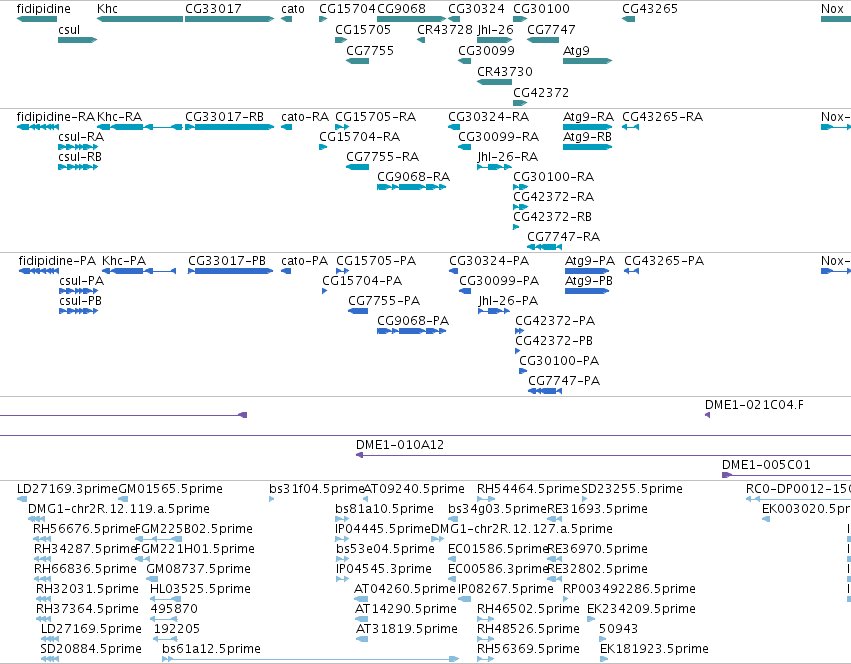Click the Khc-RA transcript label
The width and height of the screenshot is (851, 664).
pyautogui.click(x=119, y=117)
